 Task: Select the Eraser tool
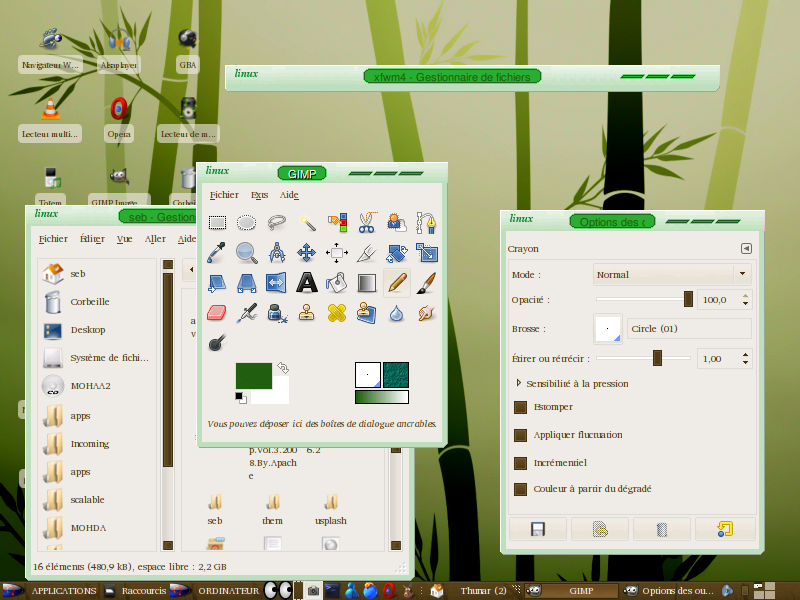pos(217,313)
